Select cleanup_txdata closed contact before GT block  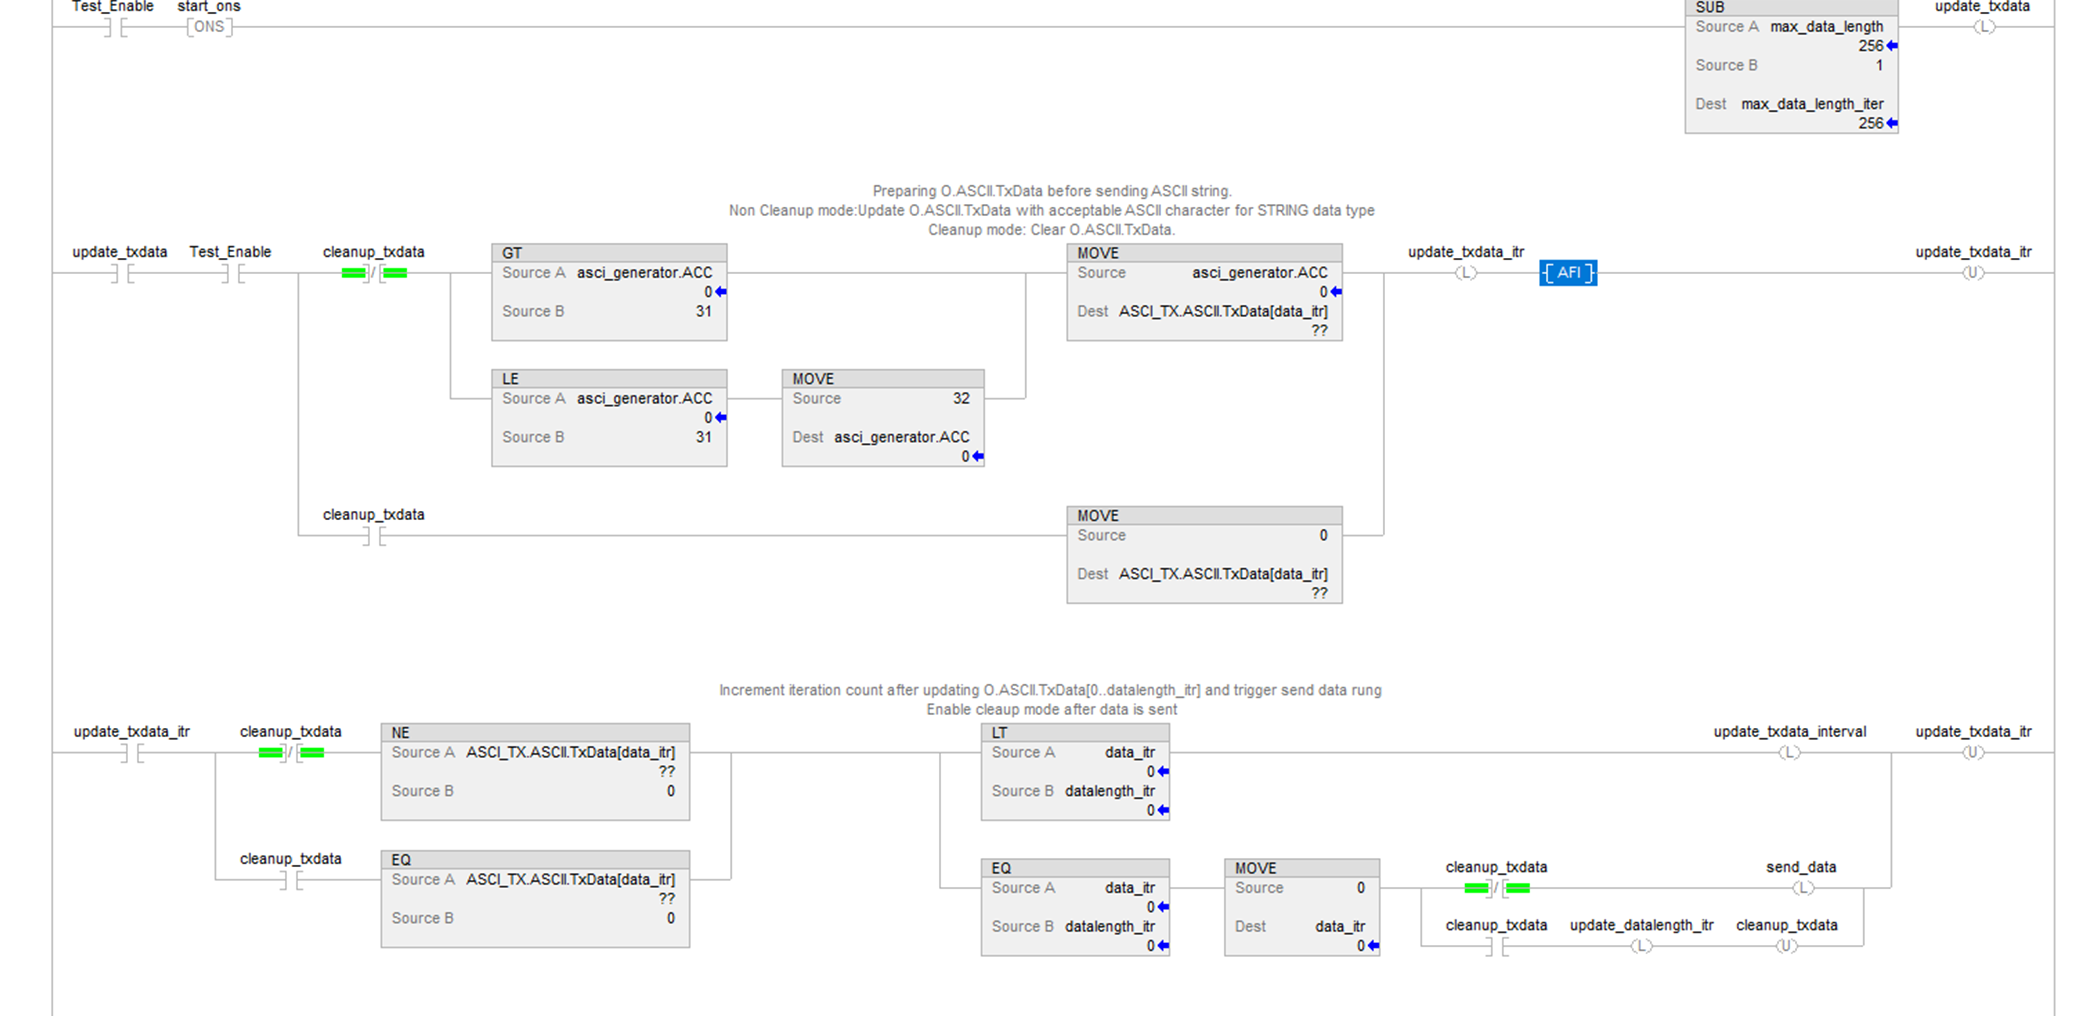(374, 273)
